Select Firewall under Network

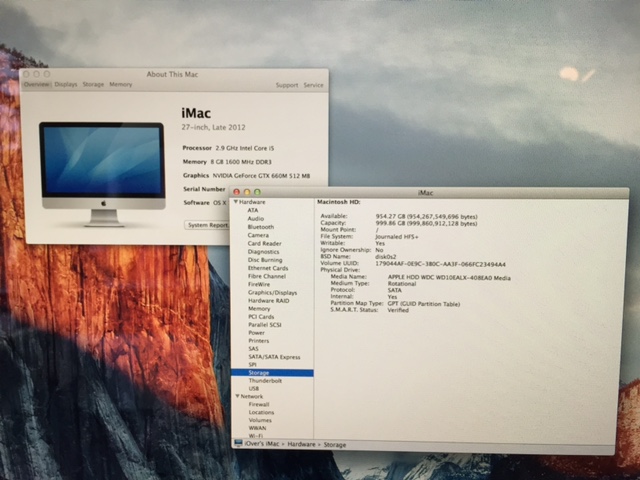pos(259,404)
